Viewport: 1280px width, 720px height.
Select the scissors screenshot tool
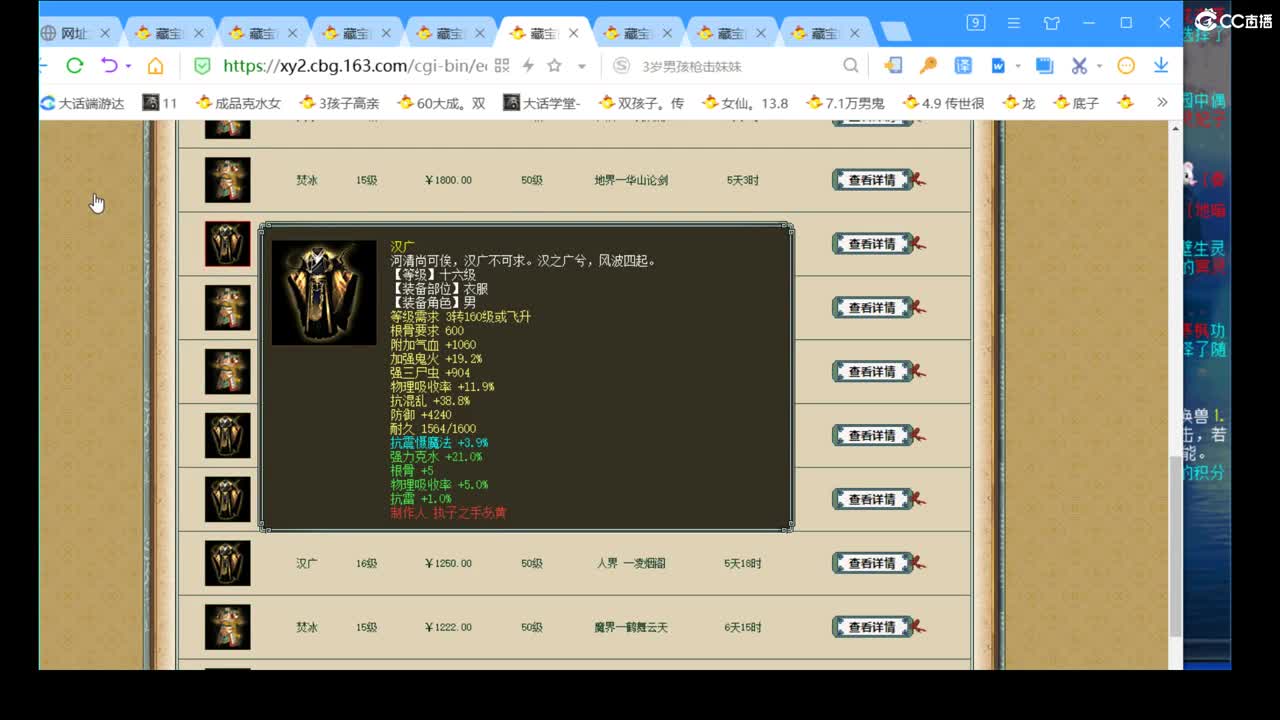(x=1079, y=66)
